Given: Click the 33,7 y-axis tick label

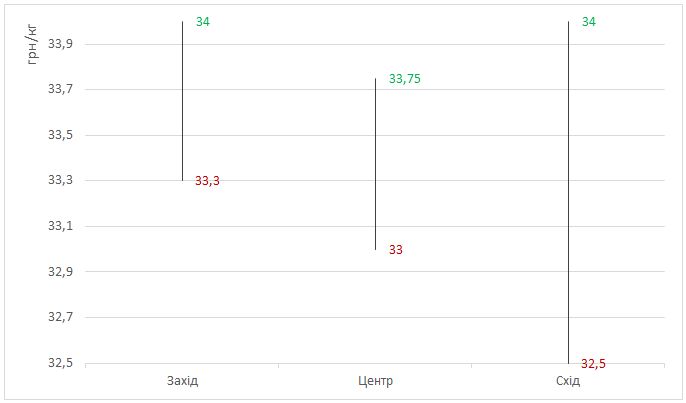Looking at the screenshot, I should point(61,90).
